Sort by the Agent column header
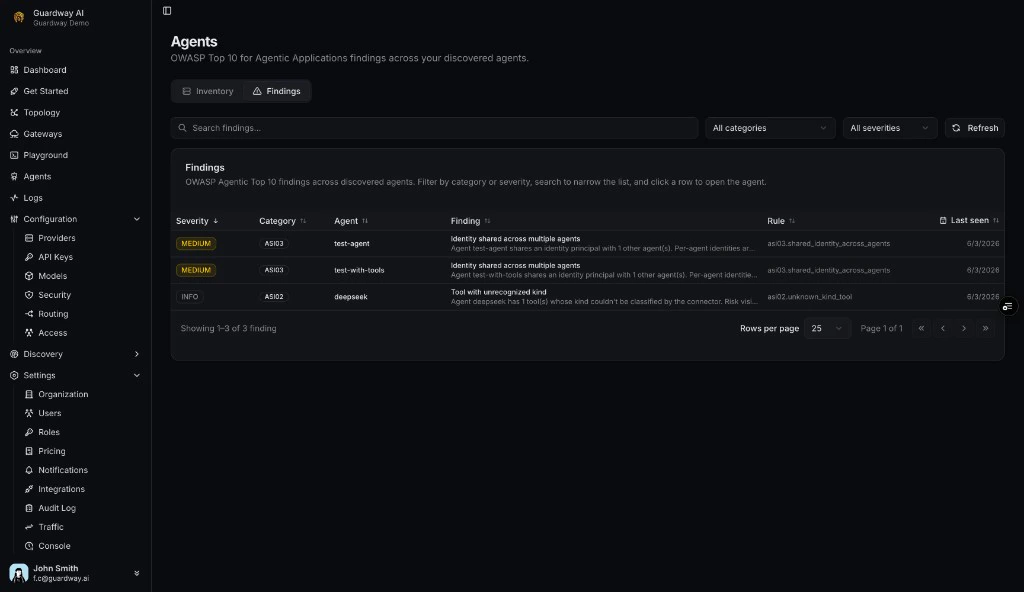The width and height of the screenshot is (1024, 592). pos(351,221)
